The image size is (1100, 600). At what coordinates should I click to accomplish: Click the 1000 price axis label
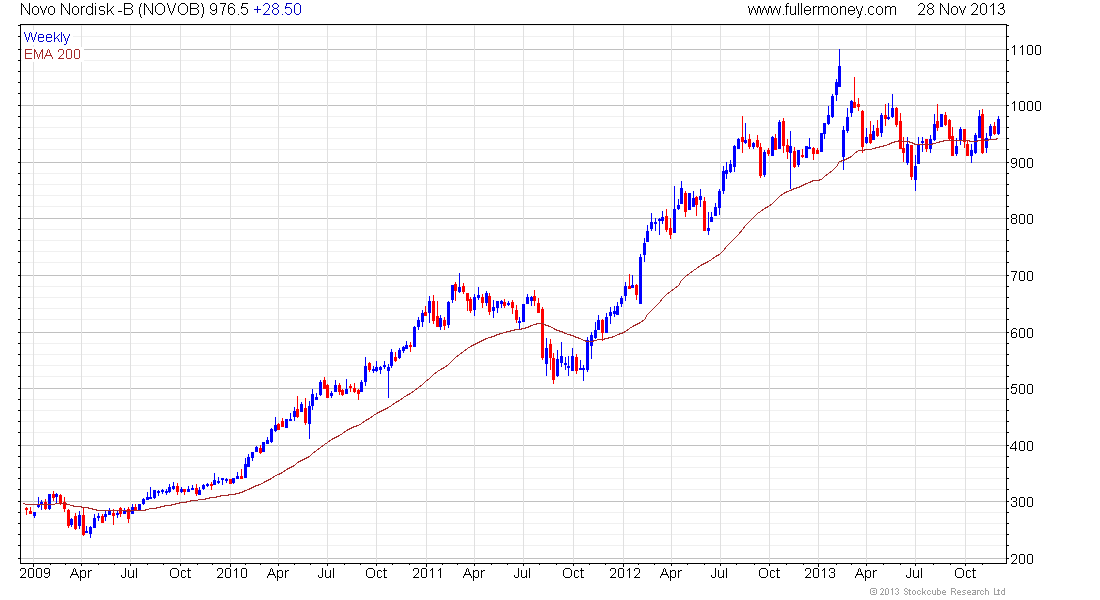pos(1026,107)
